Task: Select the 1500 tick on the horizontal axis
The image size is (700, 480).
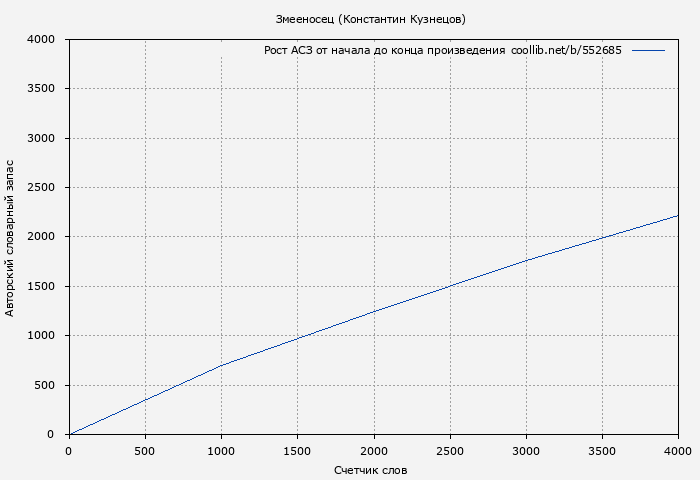Action: 297,451
